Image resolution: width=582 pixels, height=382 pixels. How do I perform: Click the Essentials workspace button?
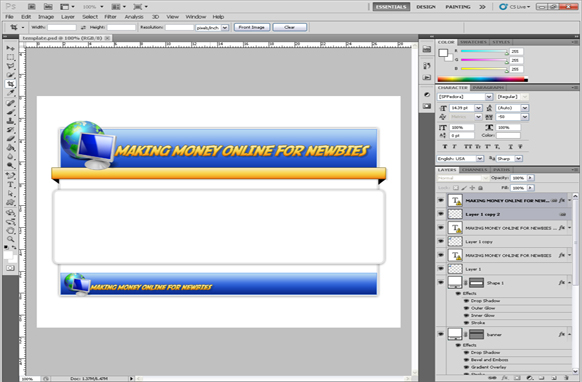(x=391, y=7)
